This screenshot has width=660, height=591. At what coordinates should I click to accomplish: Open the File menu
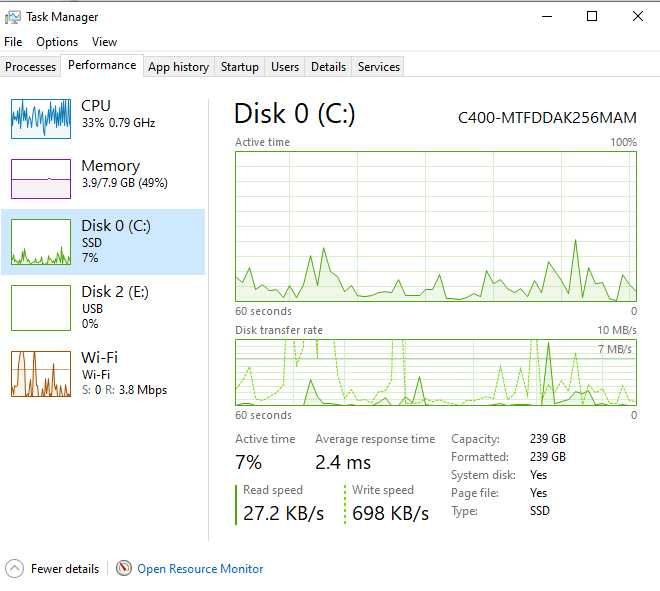13,42
